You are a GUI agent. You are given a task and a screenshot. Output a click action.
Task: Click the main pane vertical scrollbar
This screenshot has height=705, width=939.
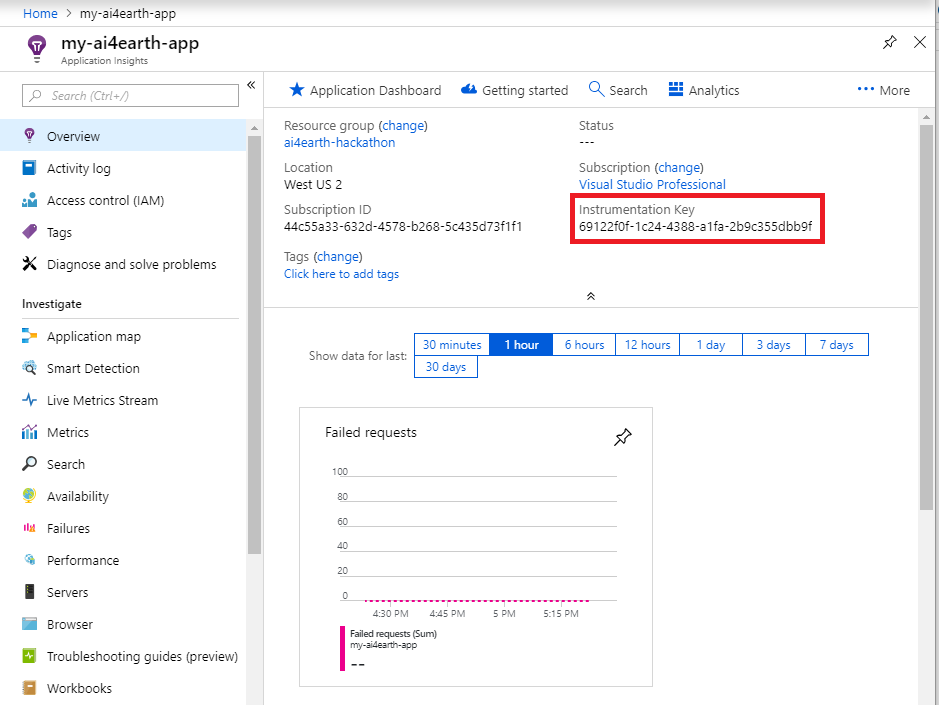926,317
